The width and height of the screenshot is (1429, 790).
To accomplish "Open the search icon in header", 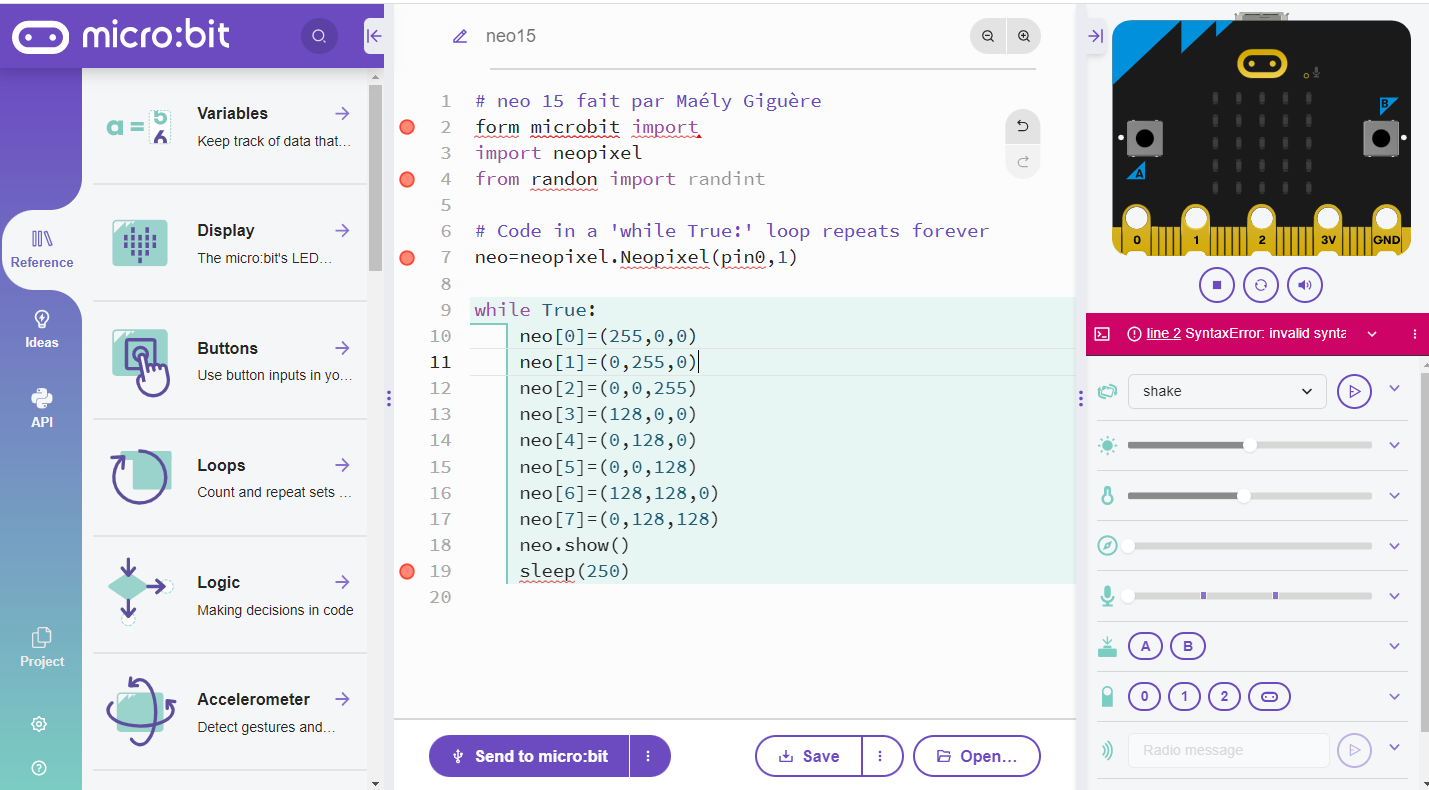I will pyautogui.click(x=319, y=36).
